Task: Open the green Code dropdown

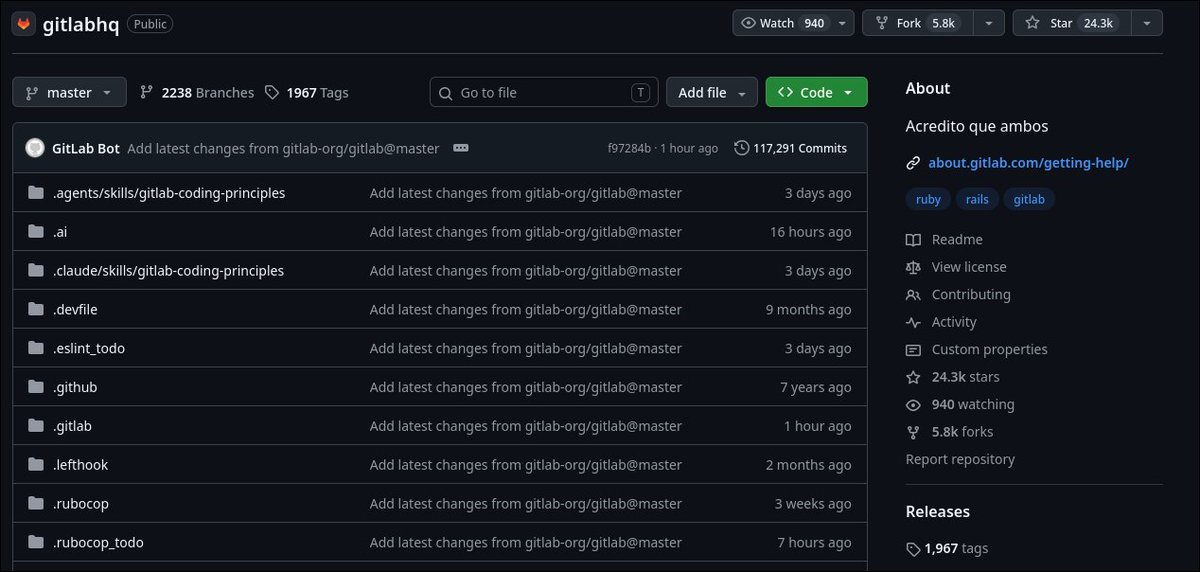Action: (x=816, y=92)
